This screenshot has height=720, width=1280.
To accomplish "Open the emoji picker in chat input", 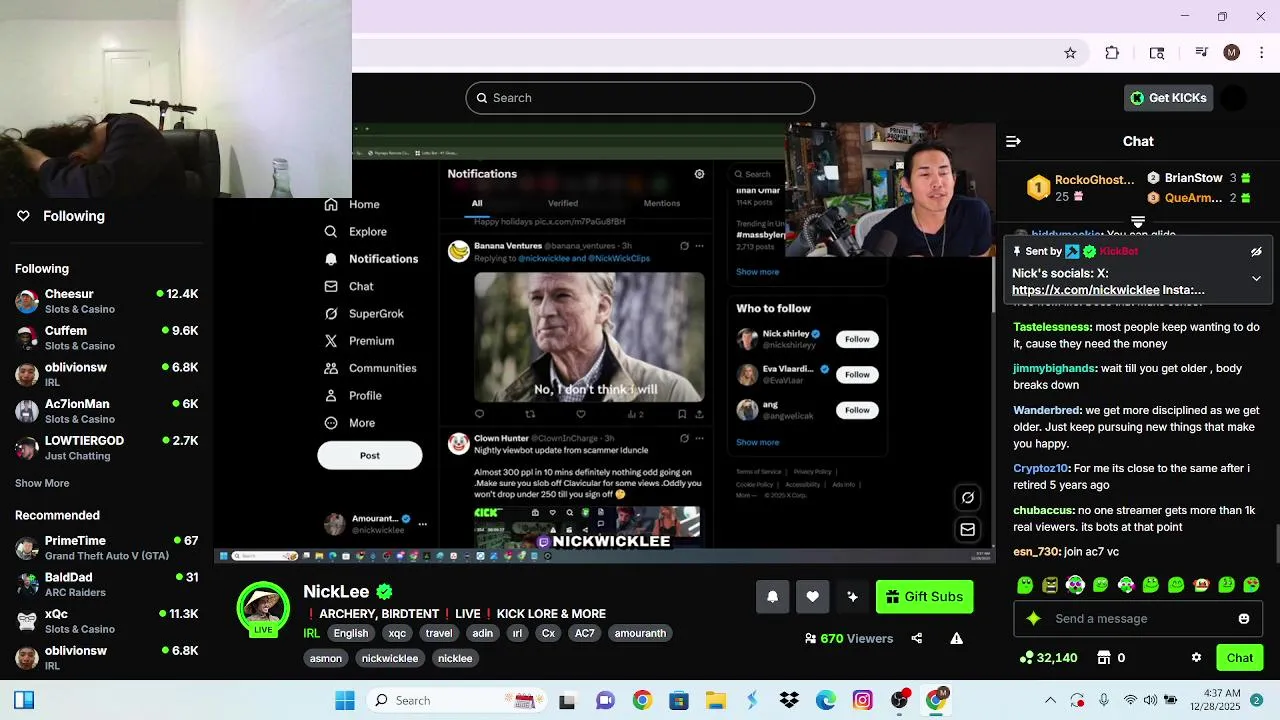I will click(x=1244, y=619).
